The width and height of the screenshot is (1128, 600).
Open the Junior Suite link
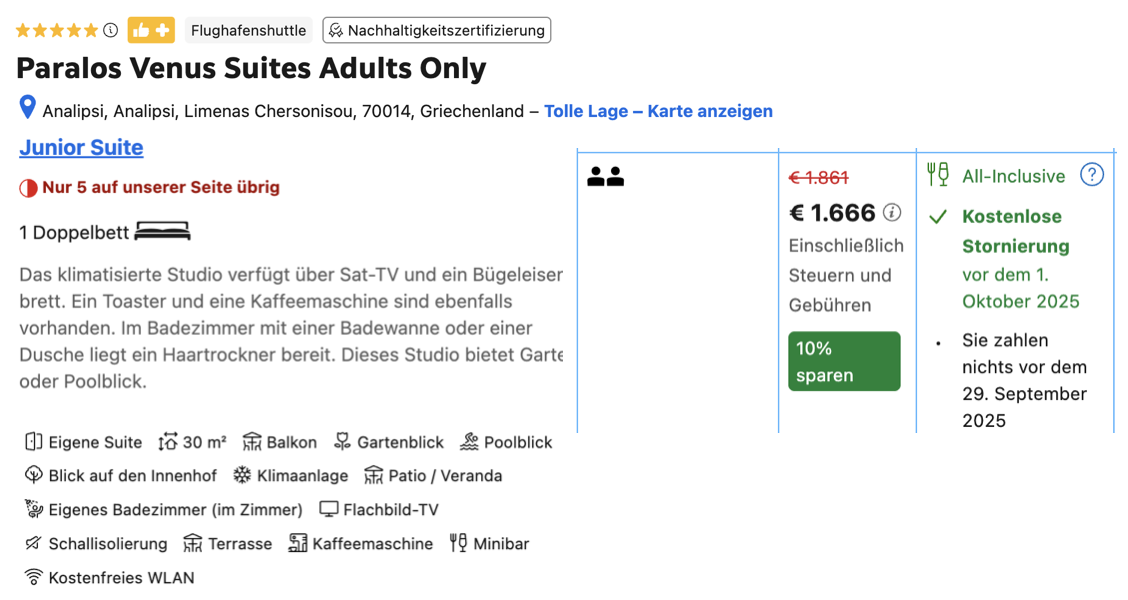[x=81, y=147]
